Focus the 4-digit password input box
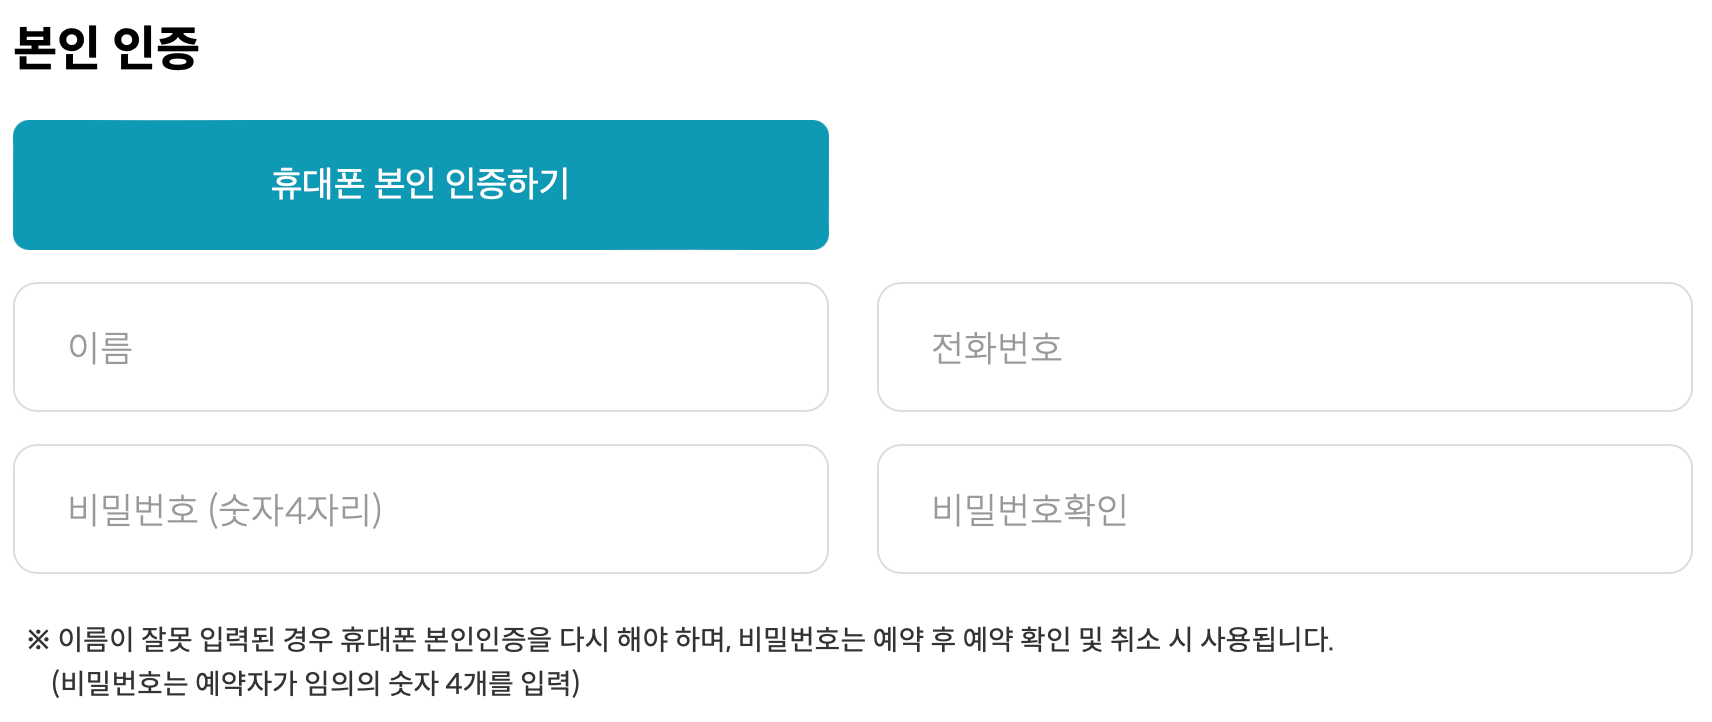 point(420,509)
